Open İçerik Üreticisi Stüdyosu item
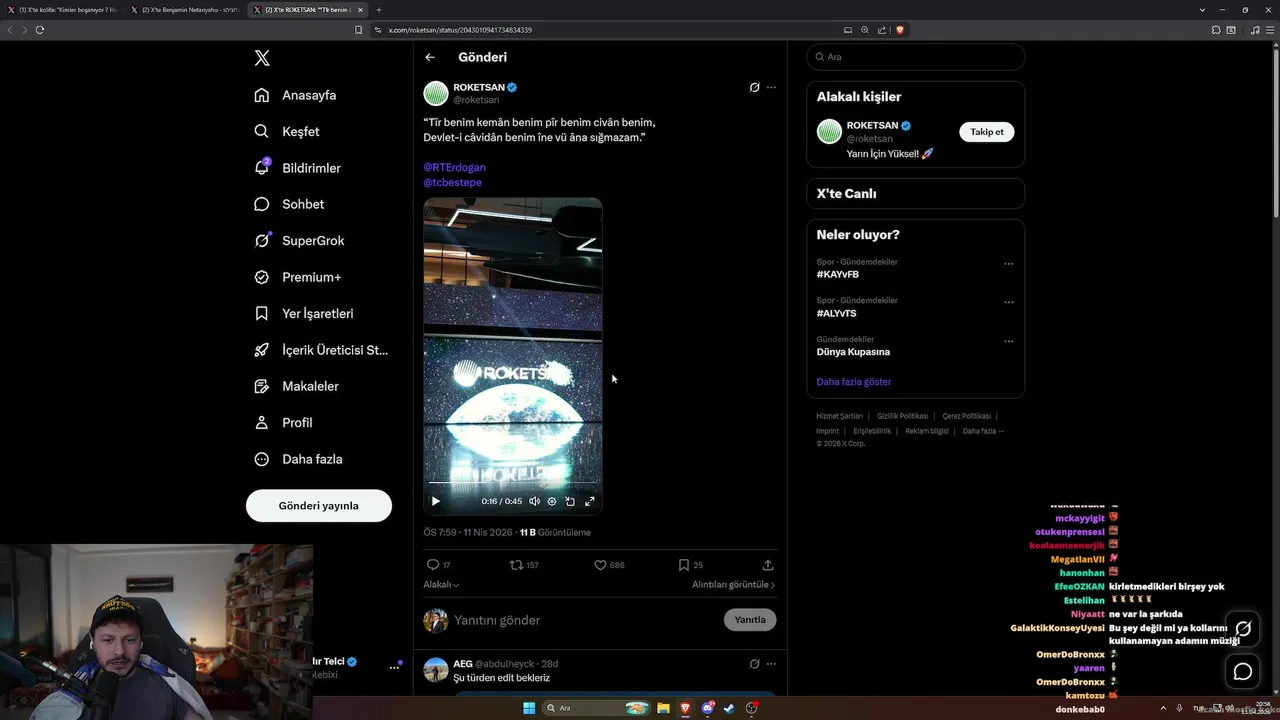This screenshot has width=1280, height=720. tap(321, 350)
